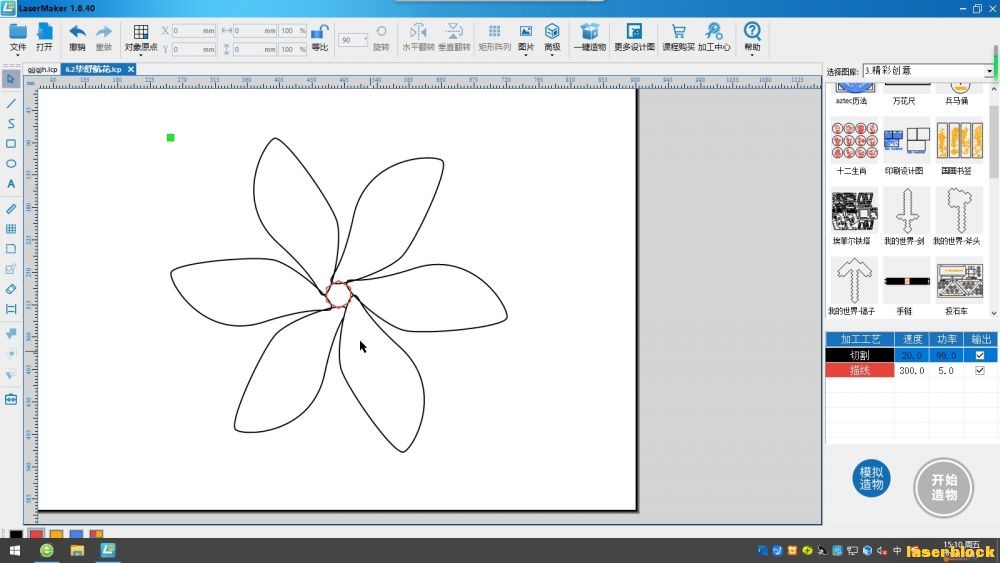Select the rectangle drawing tool
The width and height of the screenshot is (1000, 563).
11,143
